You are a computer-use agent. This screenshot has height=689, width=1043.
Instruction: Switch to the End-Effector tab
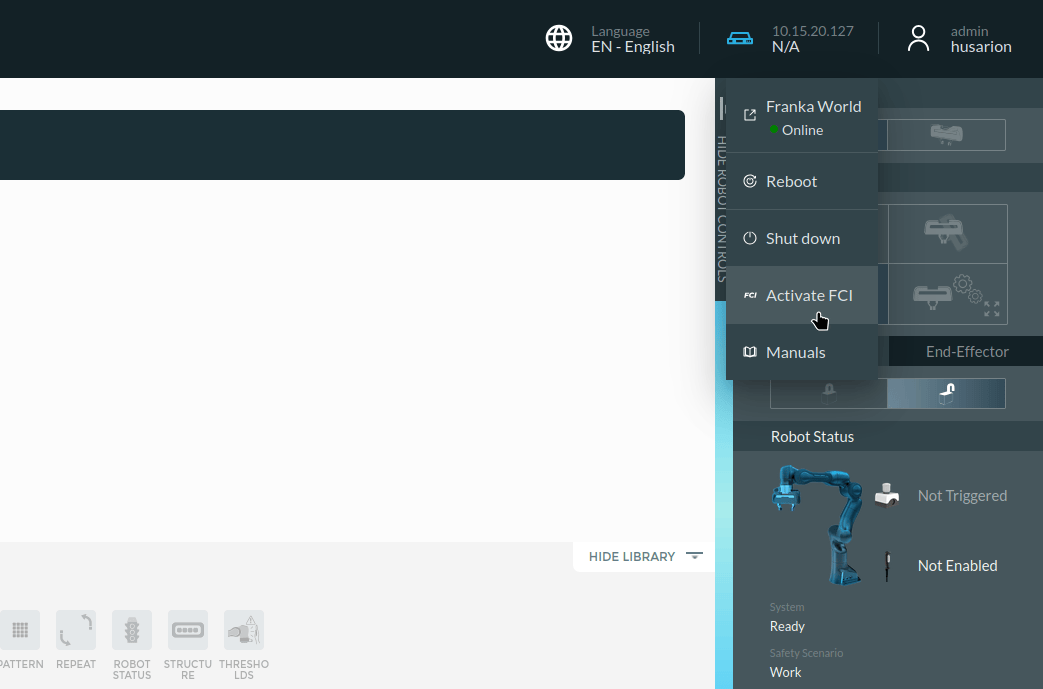967,352
